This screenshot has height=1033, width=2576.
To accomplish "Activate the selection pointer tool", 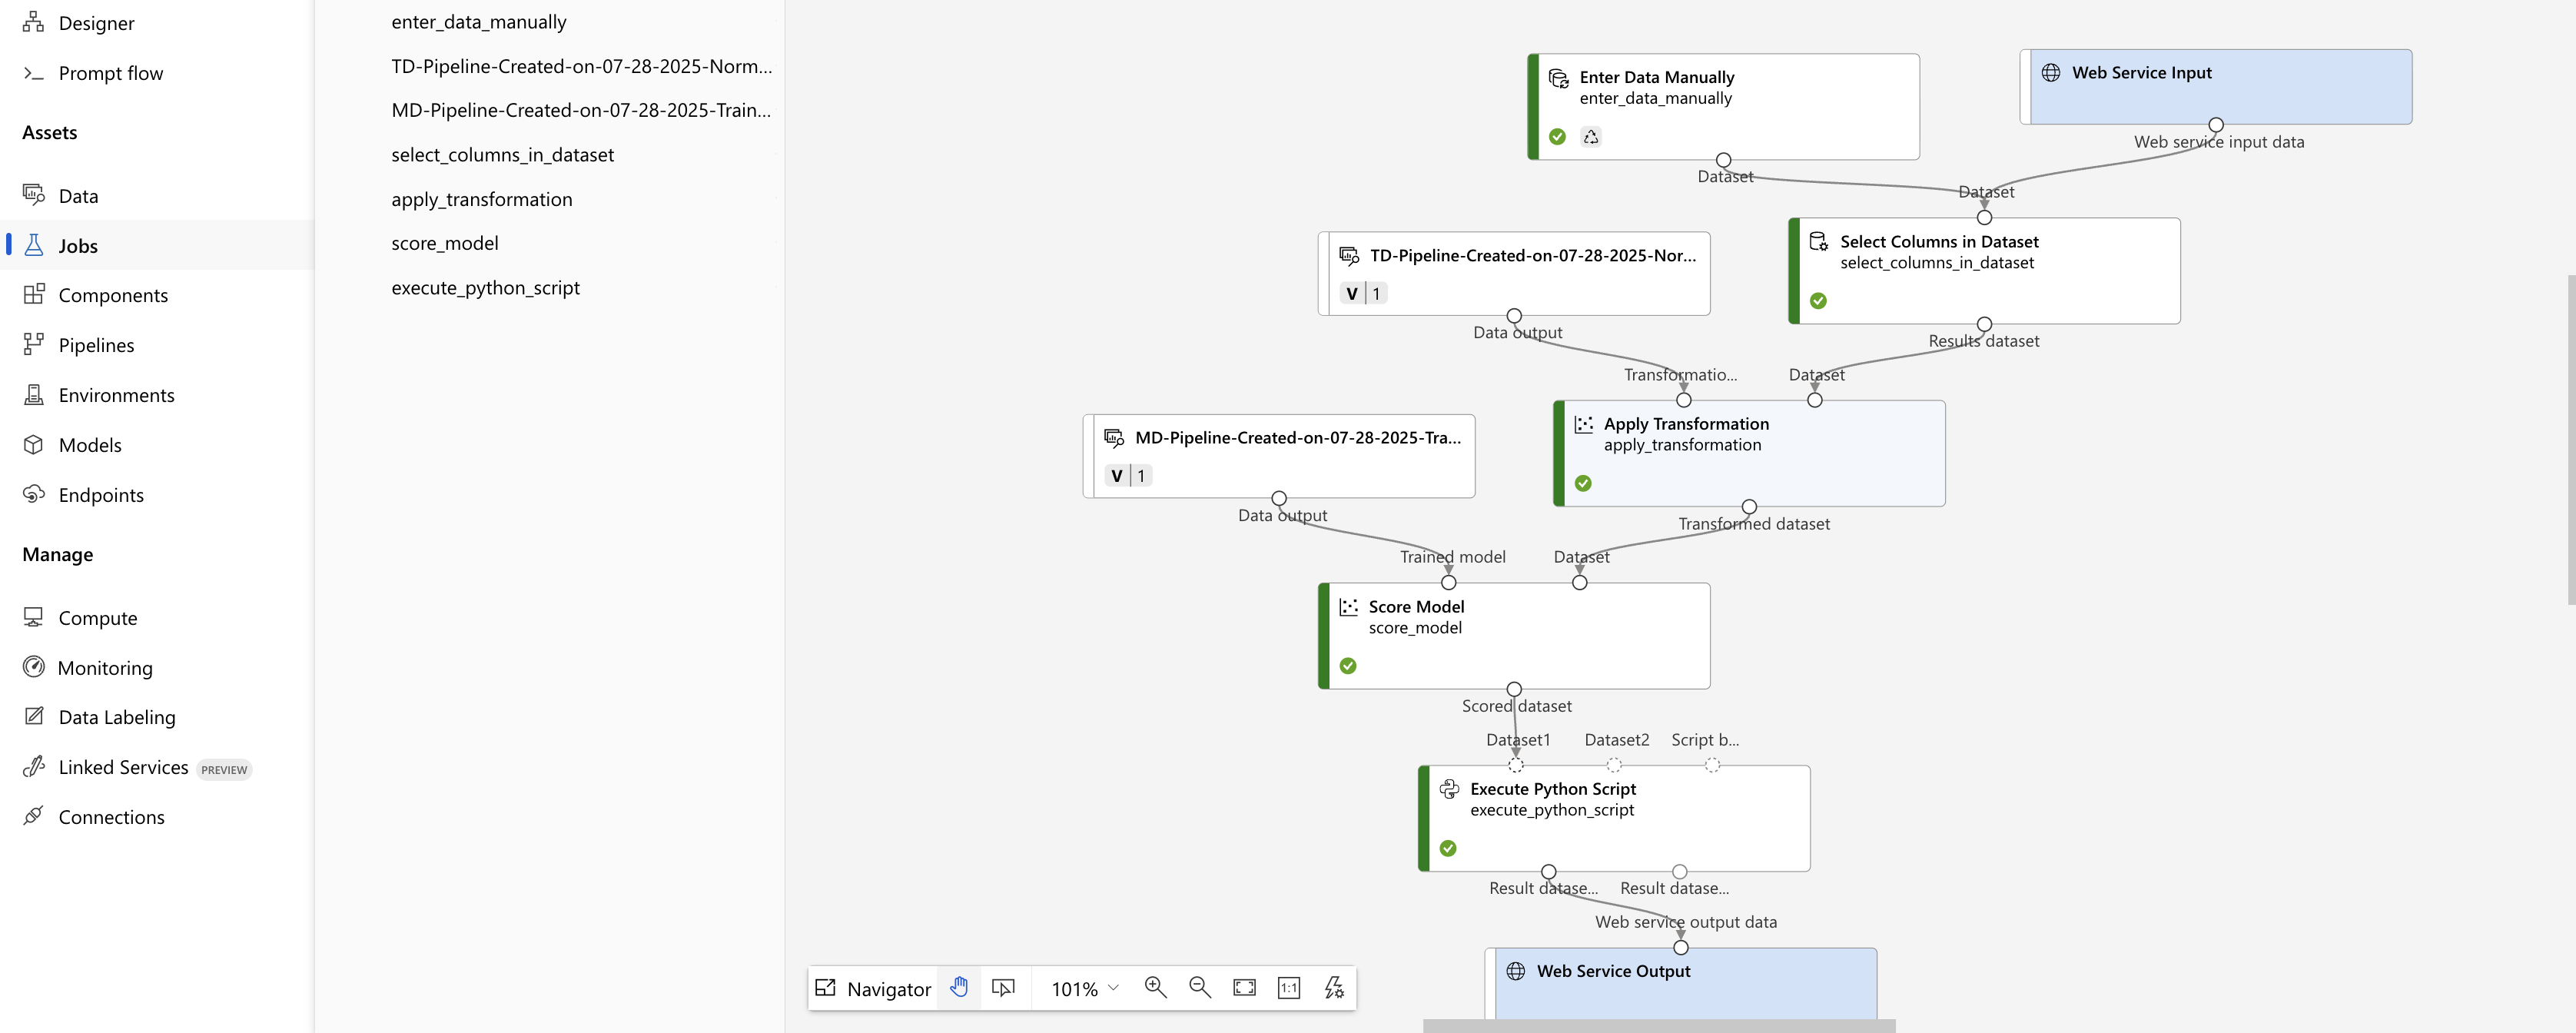I will [1003, 988].
